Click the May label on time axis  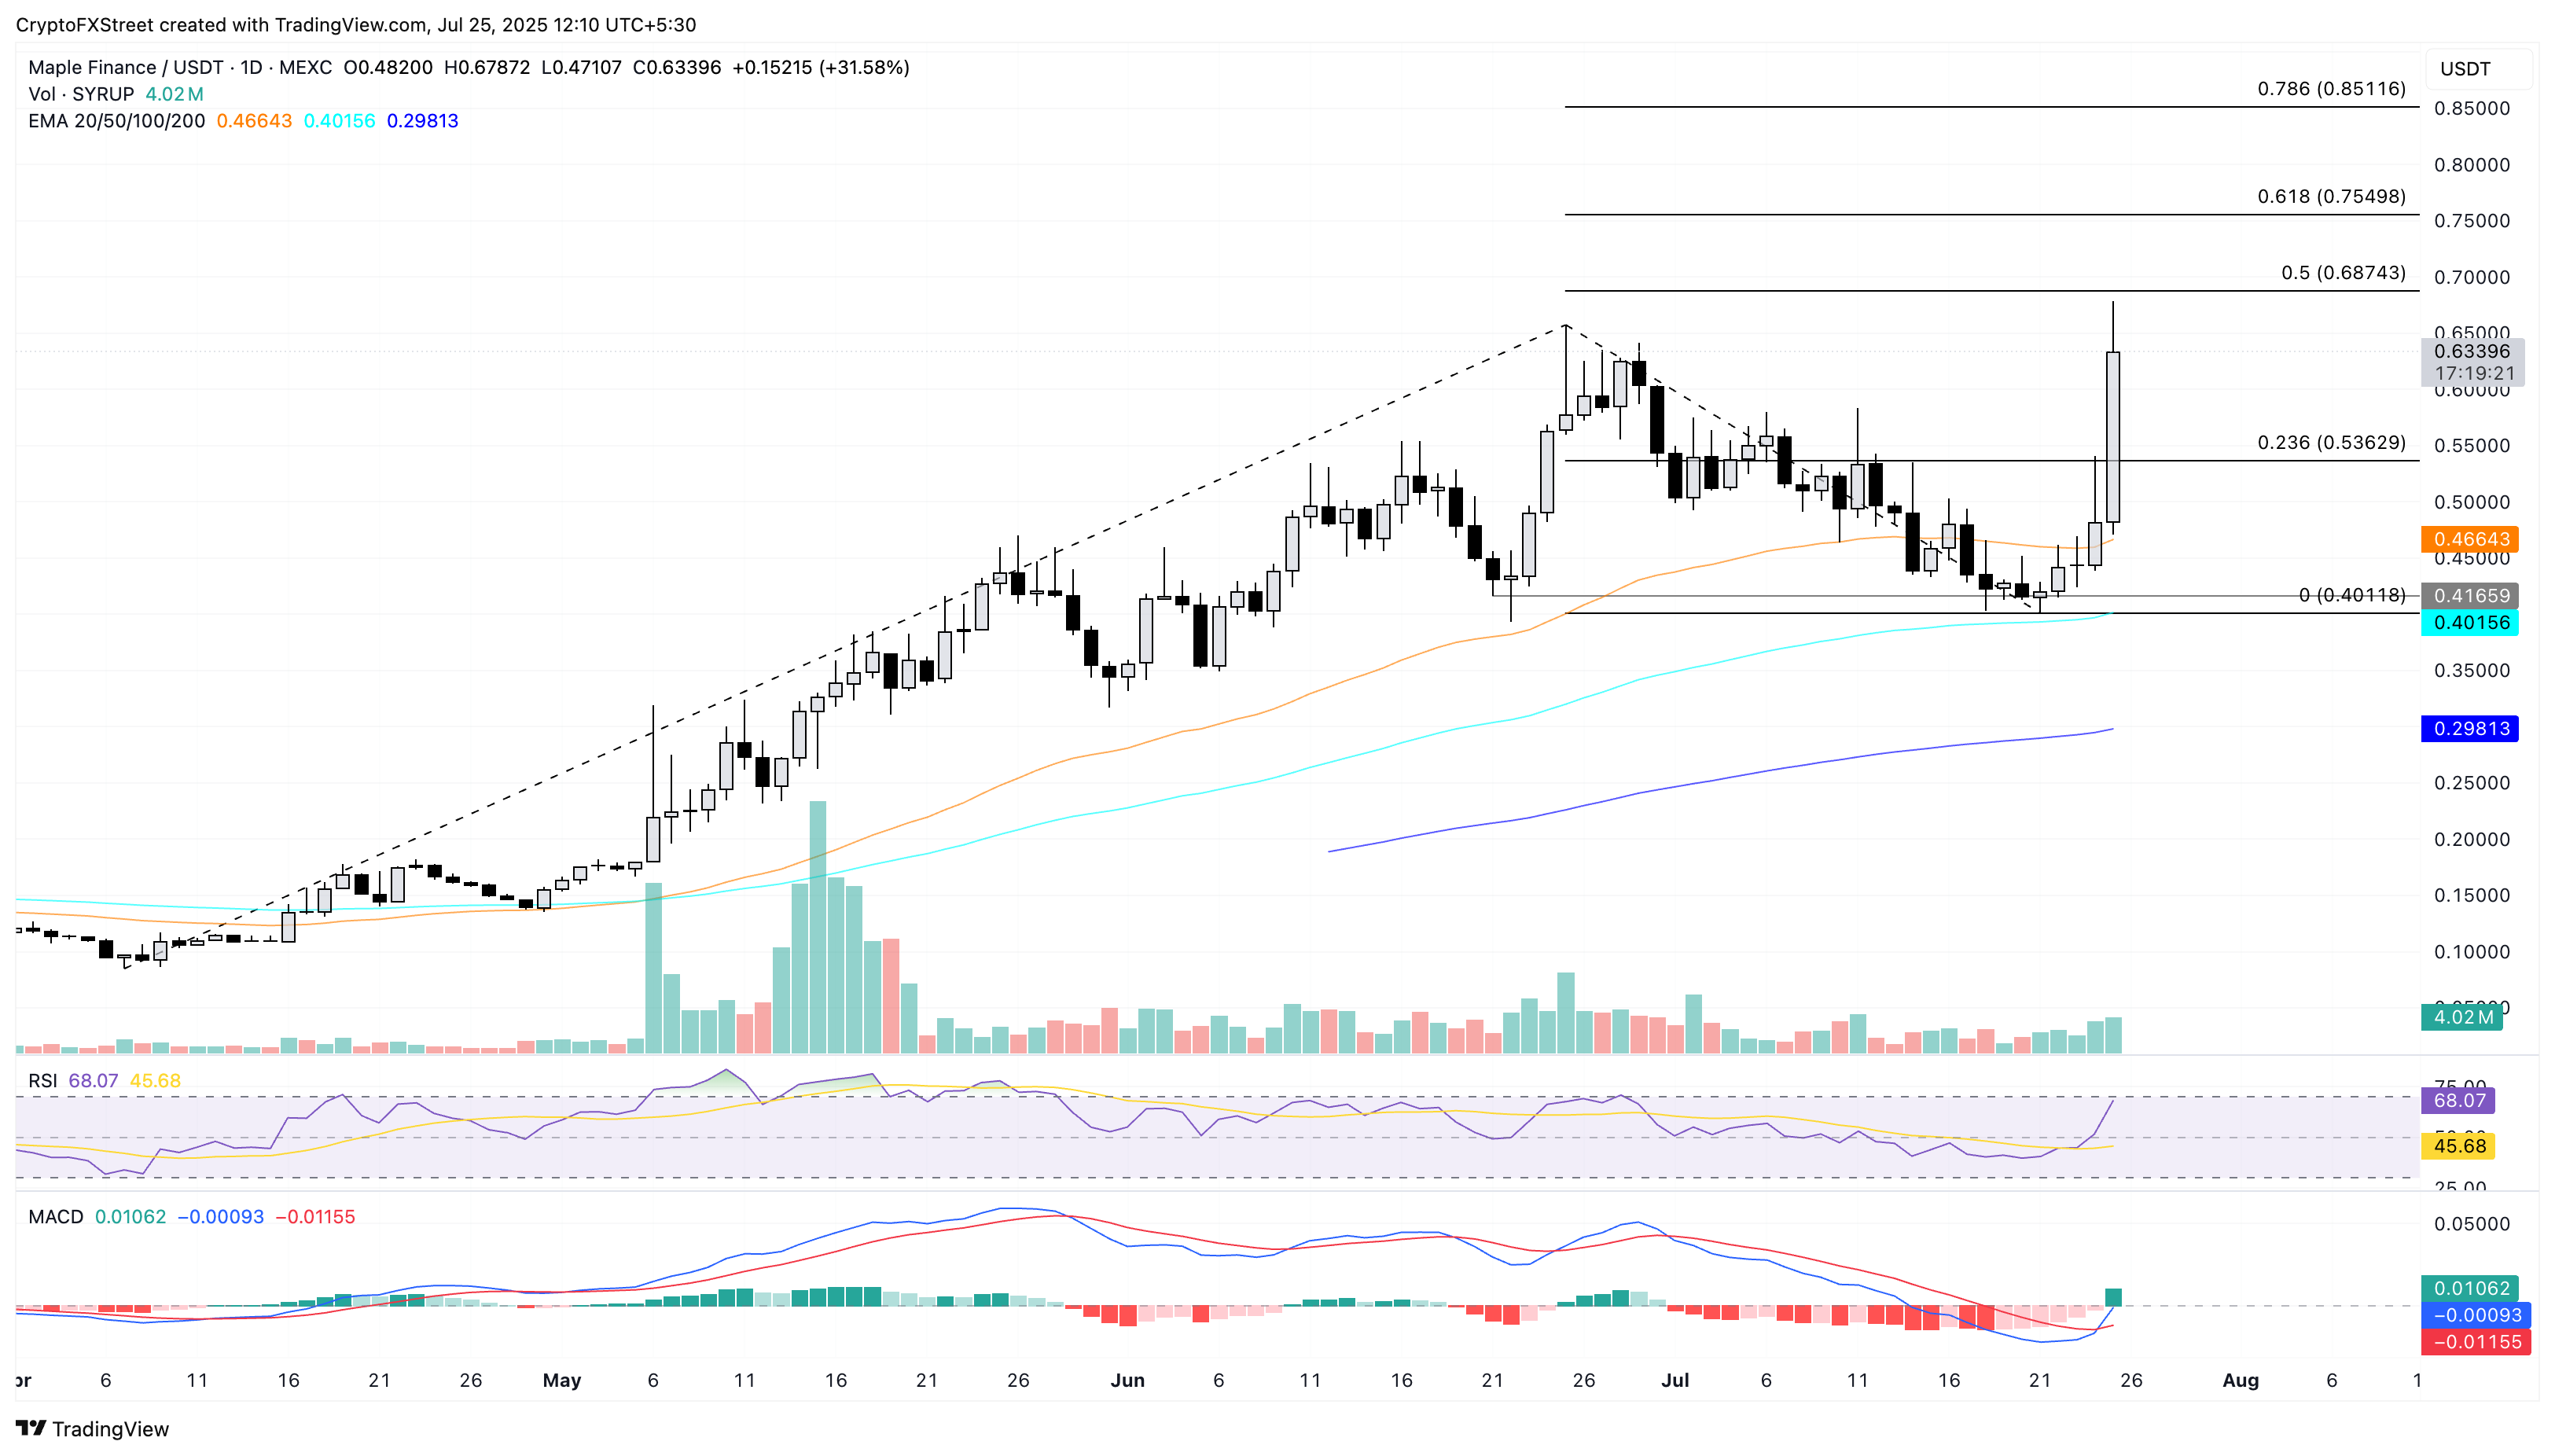[561, 1381]
